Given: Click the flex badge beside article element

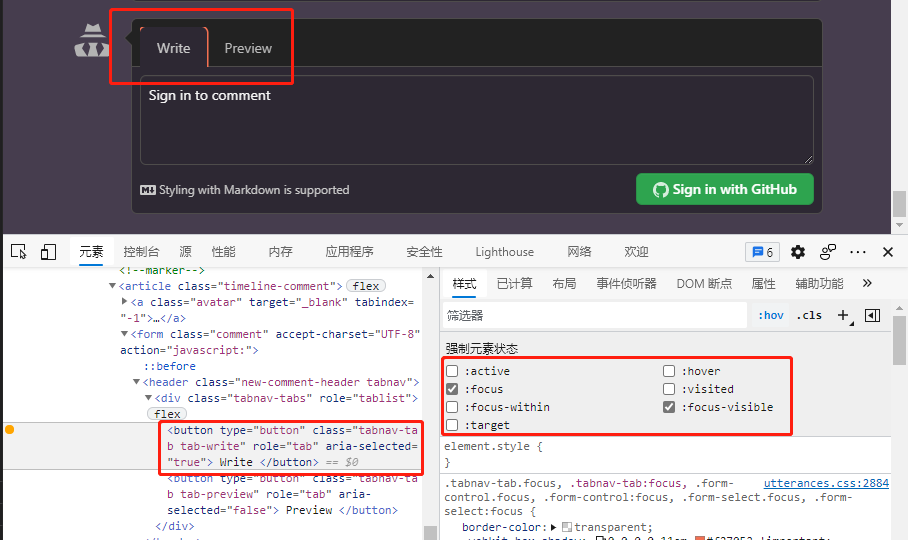Looking at the screenshot, I should pos(365,286).
